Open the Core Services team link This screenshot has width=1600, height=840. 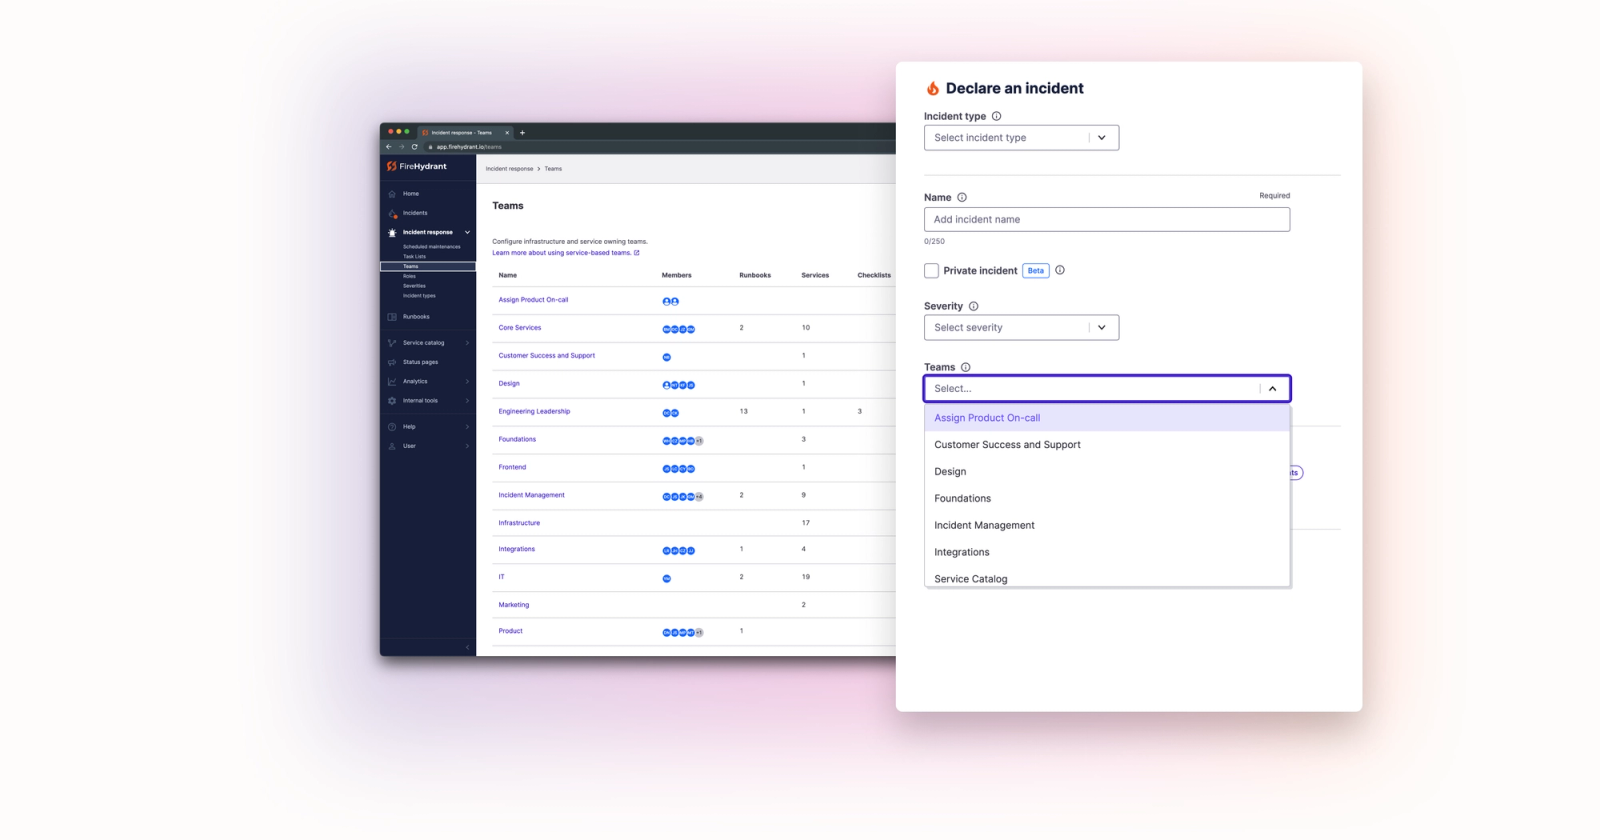click(520, 328)
